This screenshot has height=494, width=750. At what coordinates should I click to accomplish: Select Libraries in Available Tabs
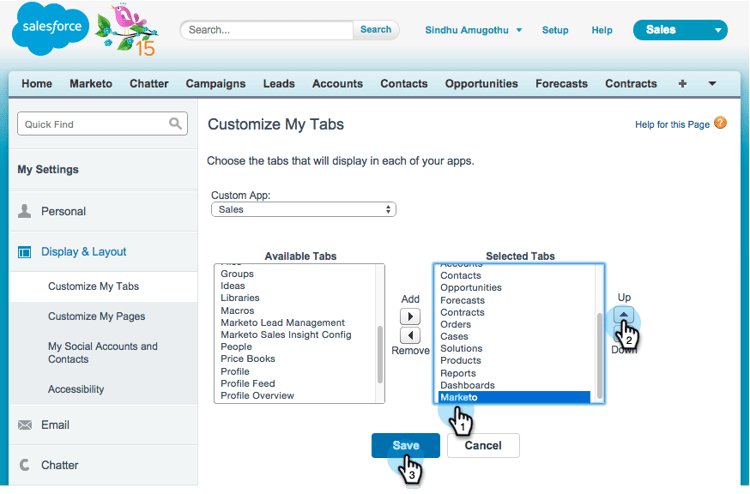240,297
